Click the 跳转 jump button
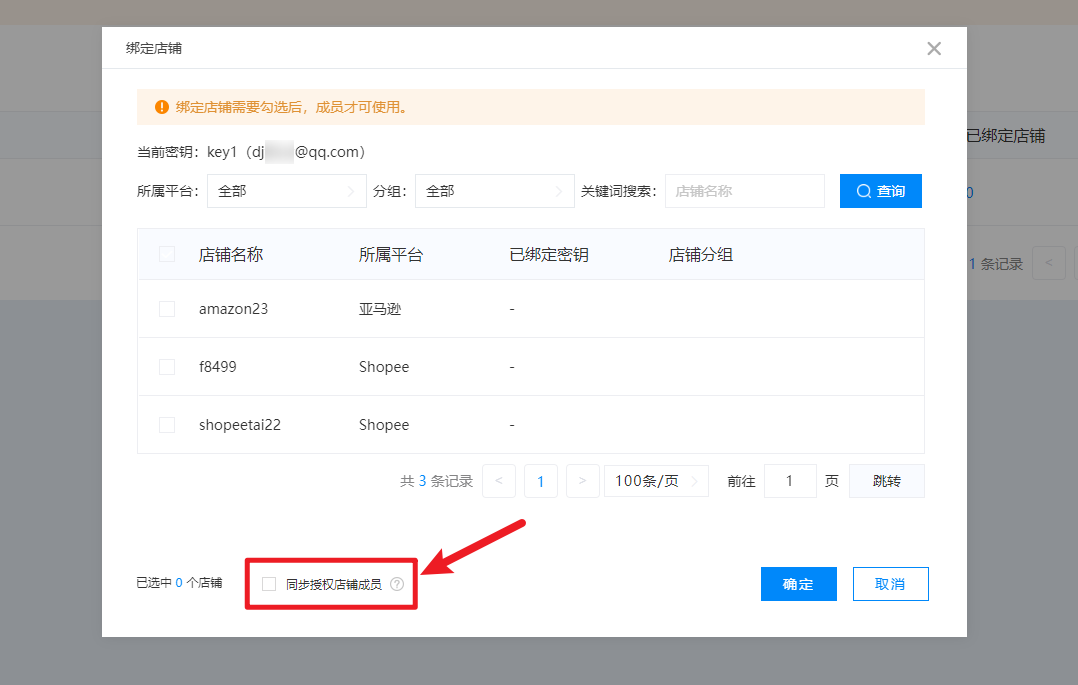The width and height of the screenshot is (1078, 685). point(886,481)
